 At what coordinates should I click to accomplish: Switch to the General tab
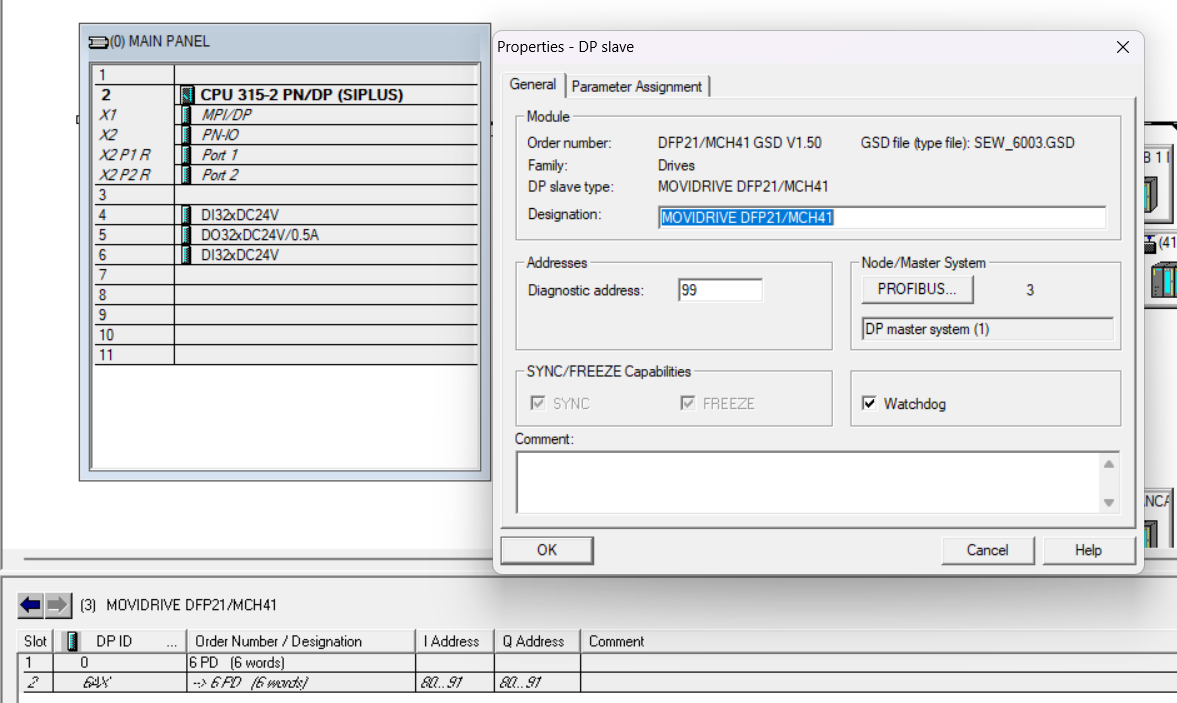pos(533,85)
